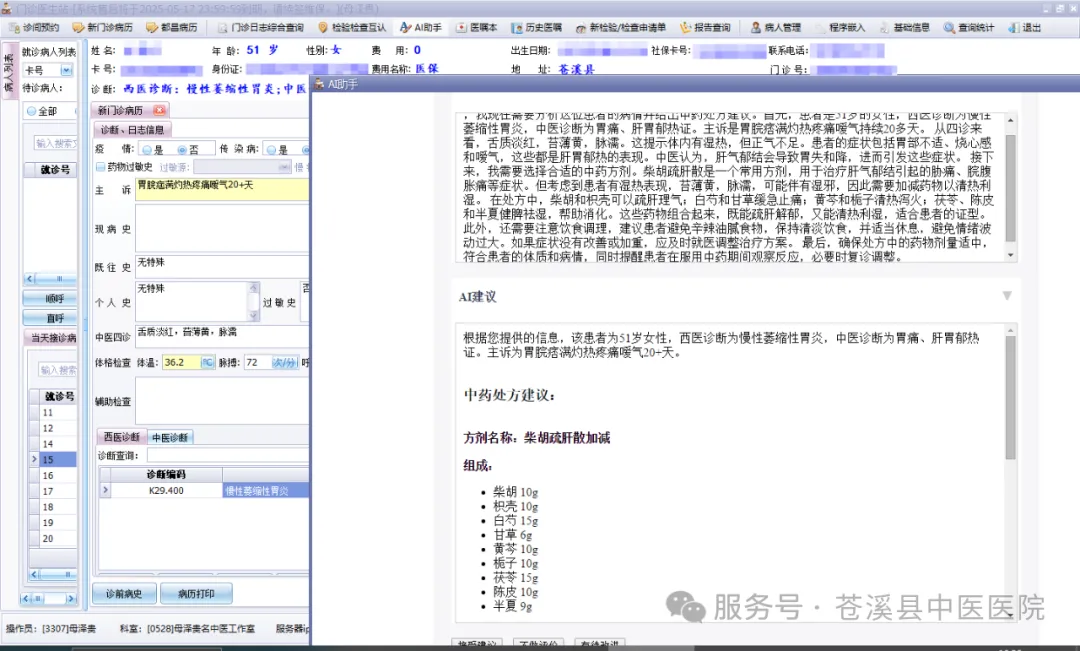
Task: Click the 顺呼 button
Action: [50, 298]
